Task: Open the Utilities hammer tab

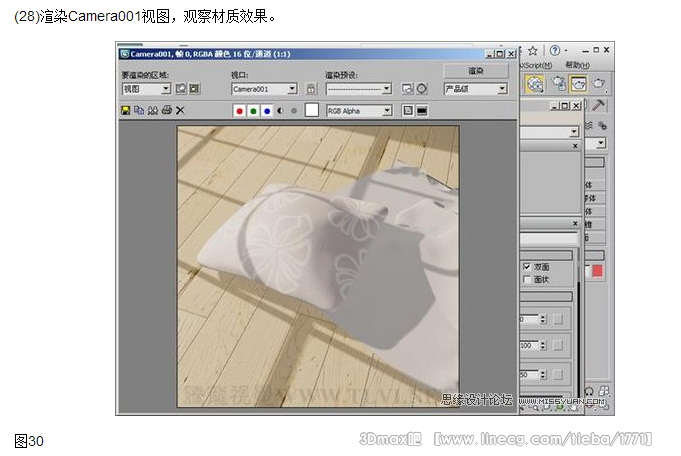Action: tap(599, 105)
